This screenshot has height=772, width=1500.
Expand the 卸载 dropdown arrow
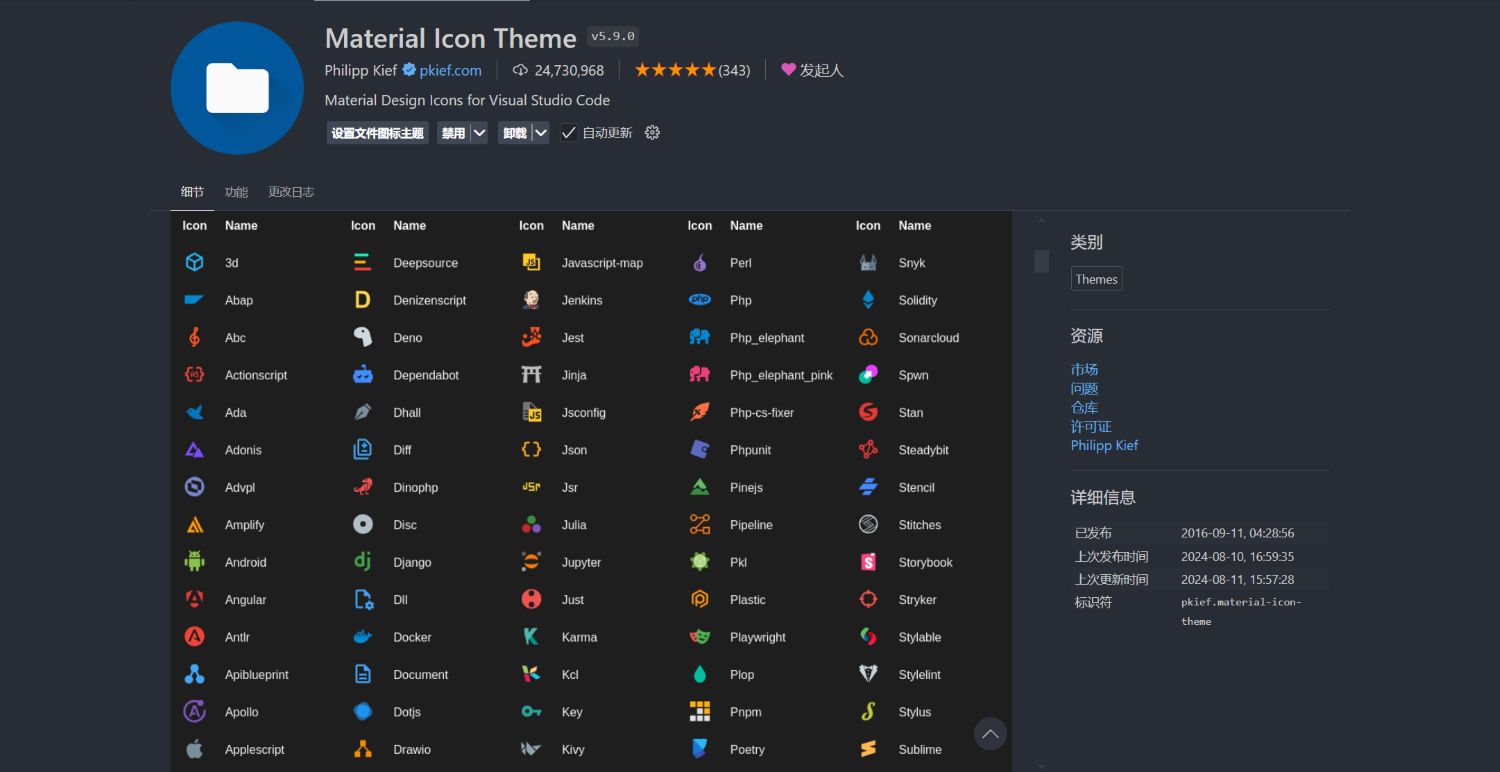540,133
